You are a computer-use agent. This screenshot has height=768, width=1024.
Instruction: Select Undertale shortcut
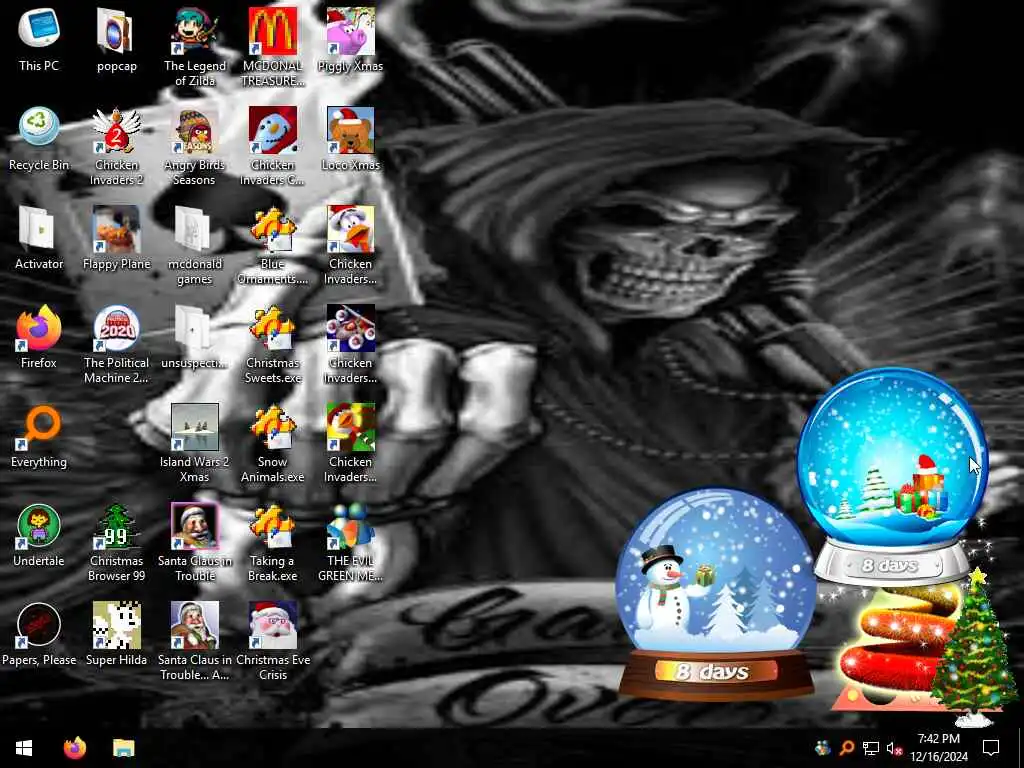pos(39,536)
